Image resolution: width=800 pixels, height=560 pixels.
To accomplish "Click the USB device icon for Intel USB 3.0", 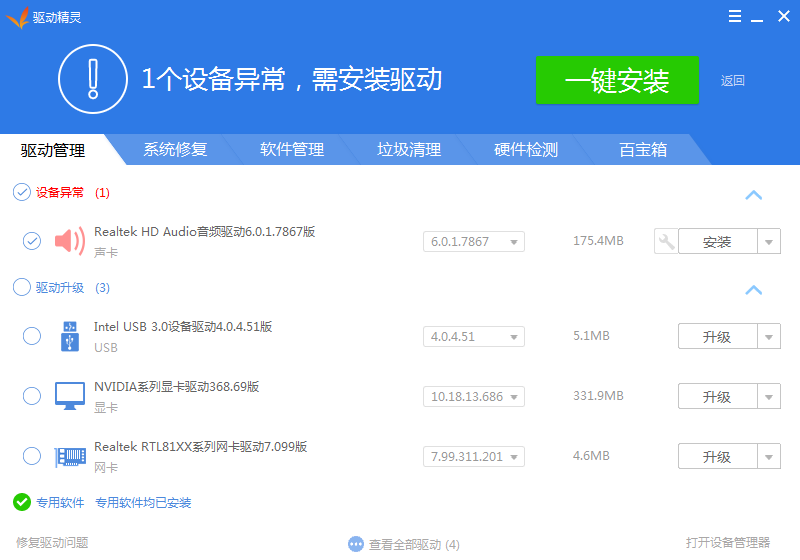I will (x=70, y=336).
